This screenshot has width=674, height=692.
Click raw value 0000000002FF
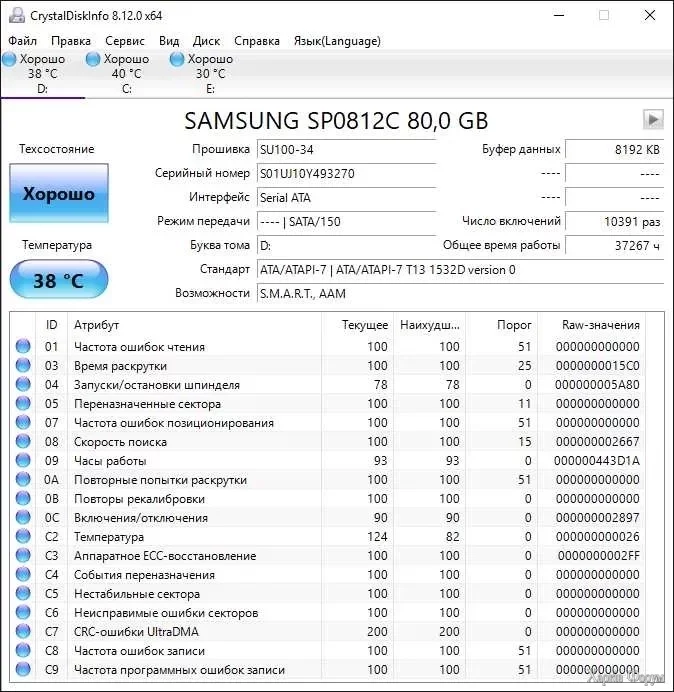(599, 555)
